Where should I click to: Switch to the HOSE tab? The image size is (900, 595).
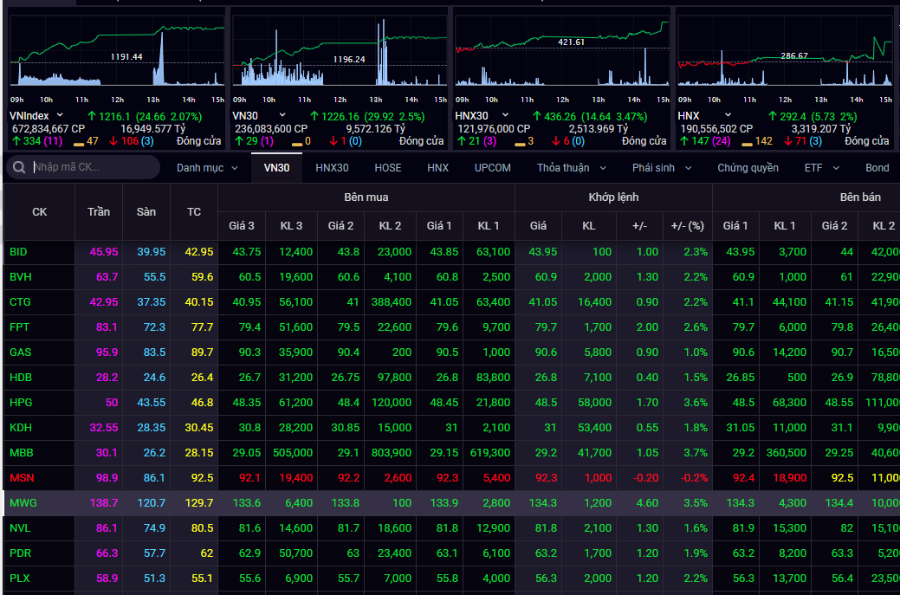click(x=388, y=168)
